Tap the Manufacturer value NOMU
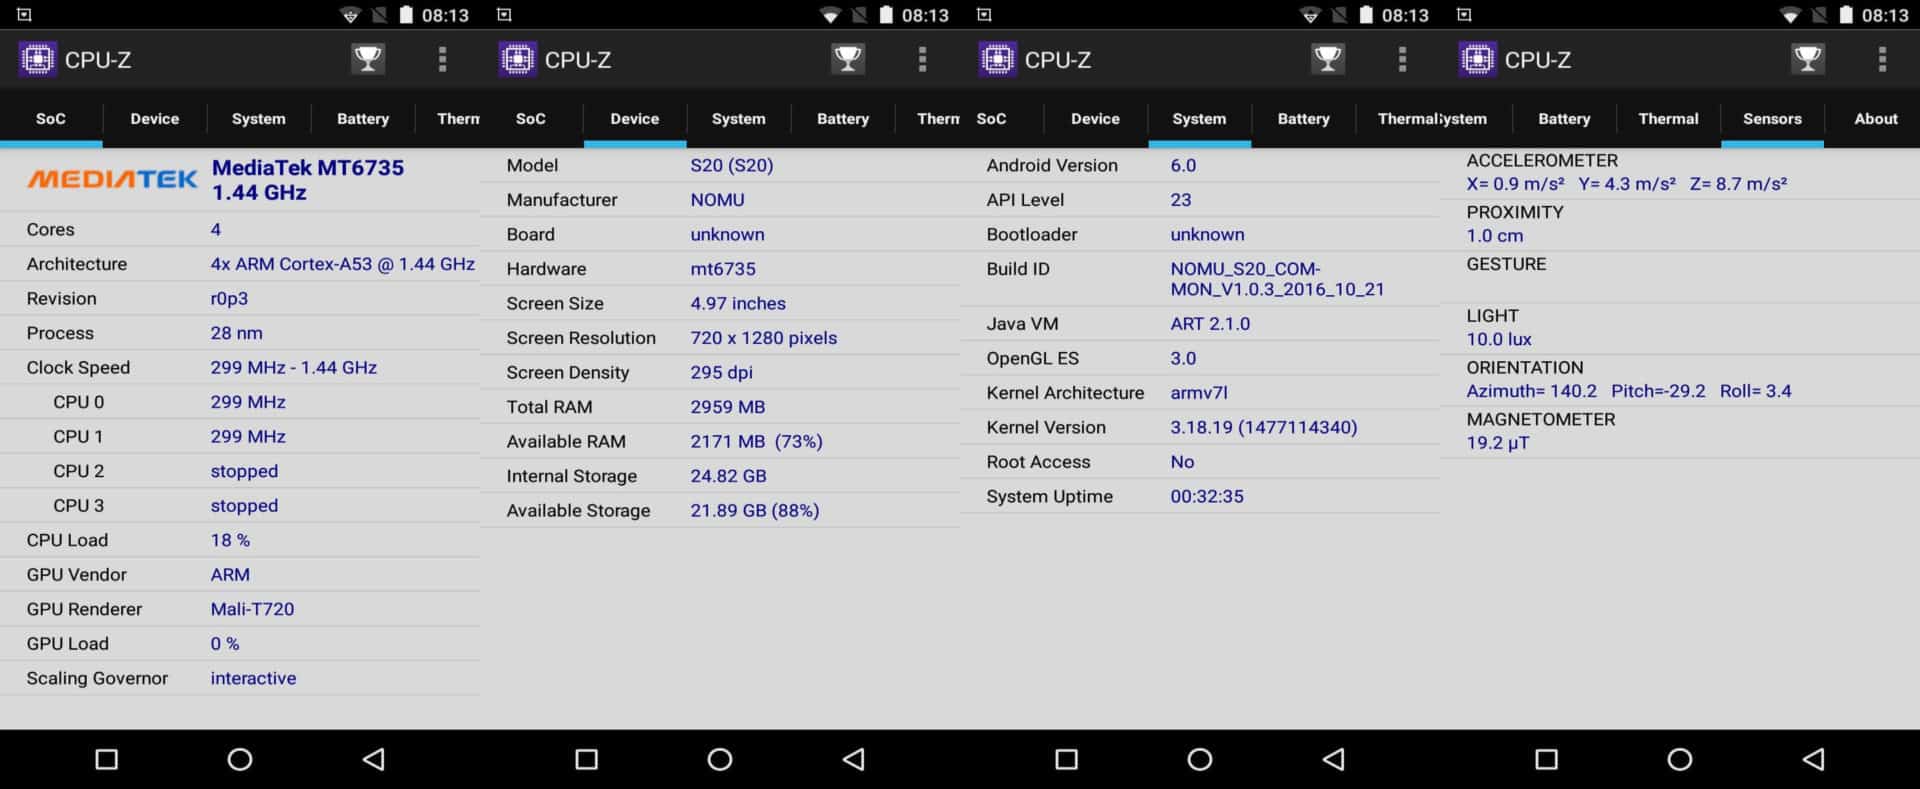The height and width of the screenshot is (789, 1920). pyautogui.click(x=717, y=200)
